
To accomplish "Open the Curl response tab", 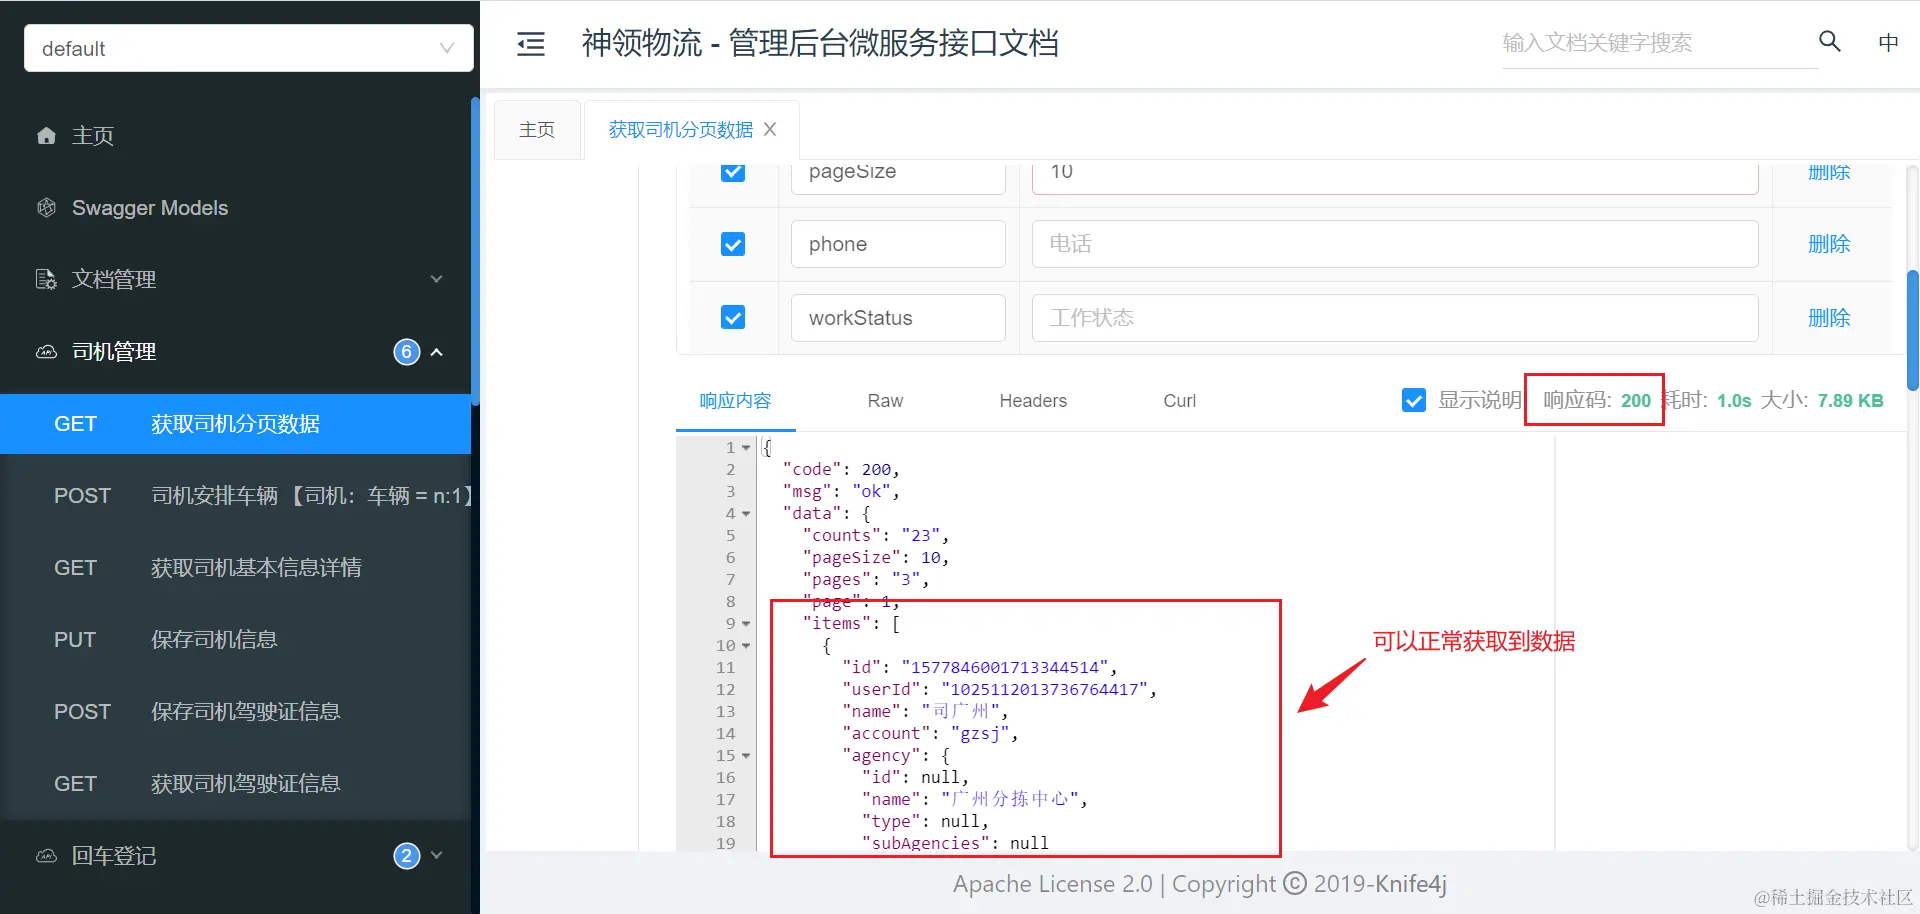I will coord(1179,400).
